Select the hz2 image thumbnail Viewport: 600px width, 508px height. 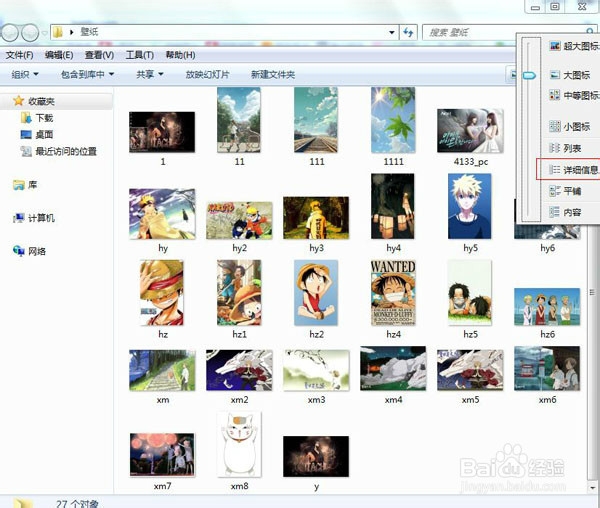click(316, 293)
